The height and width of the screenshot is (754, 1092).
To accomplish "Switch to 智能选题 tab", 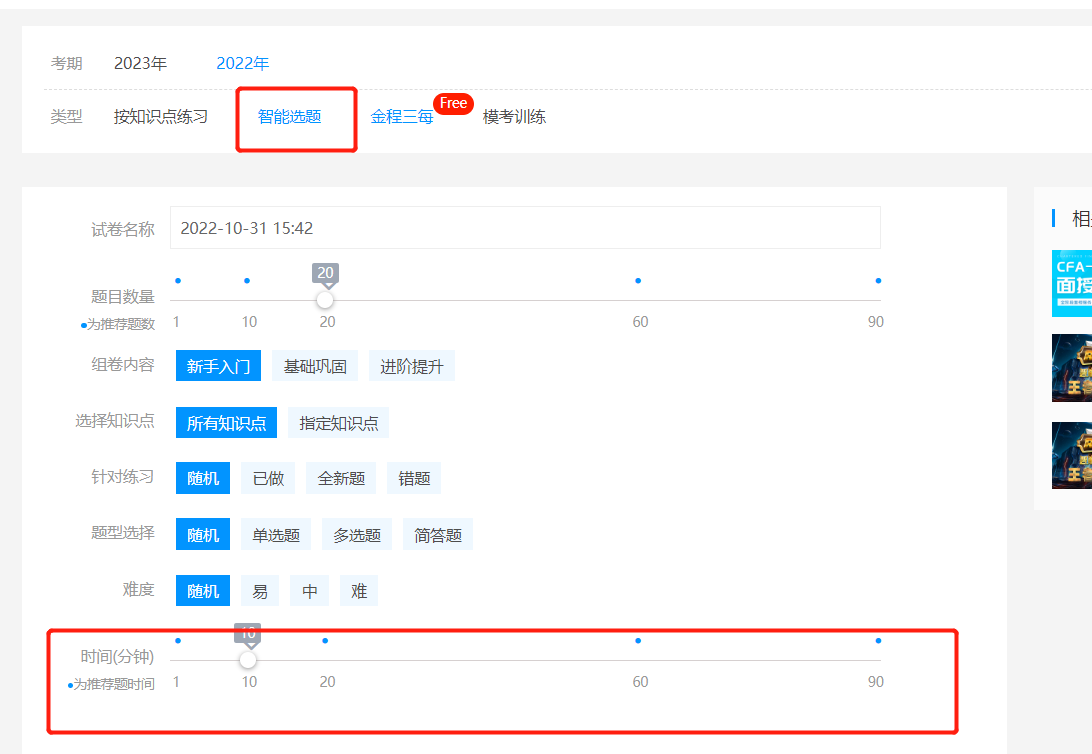I will pos(289,117).
